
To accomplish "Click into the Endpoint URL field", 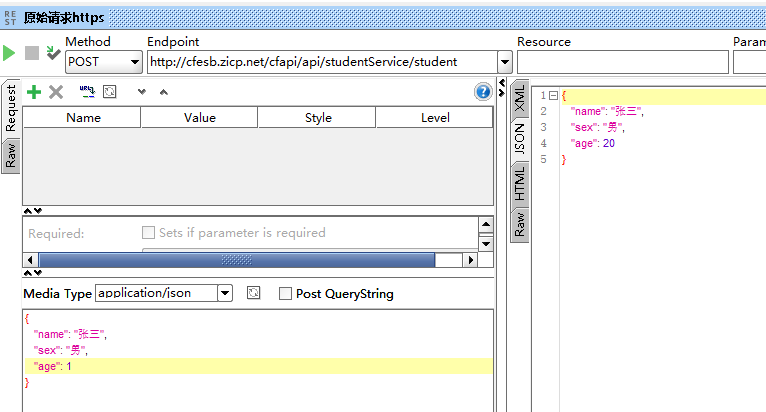I will point(322,62).
